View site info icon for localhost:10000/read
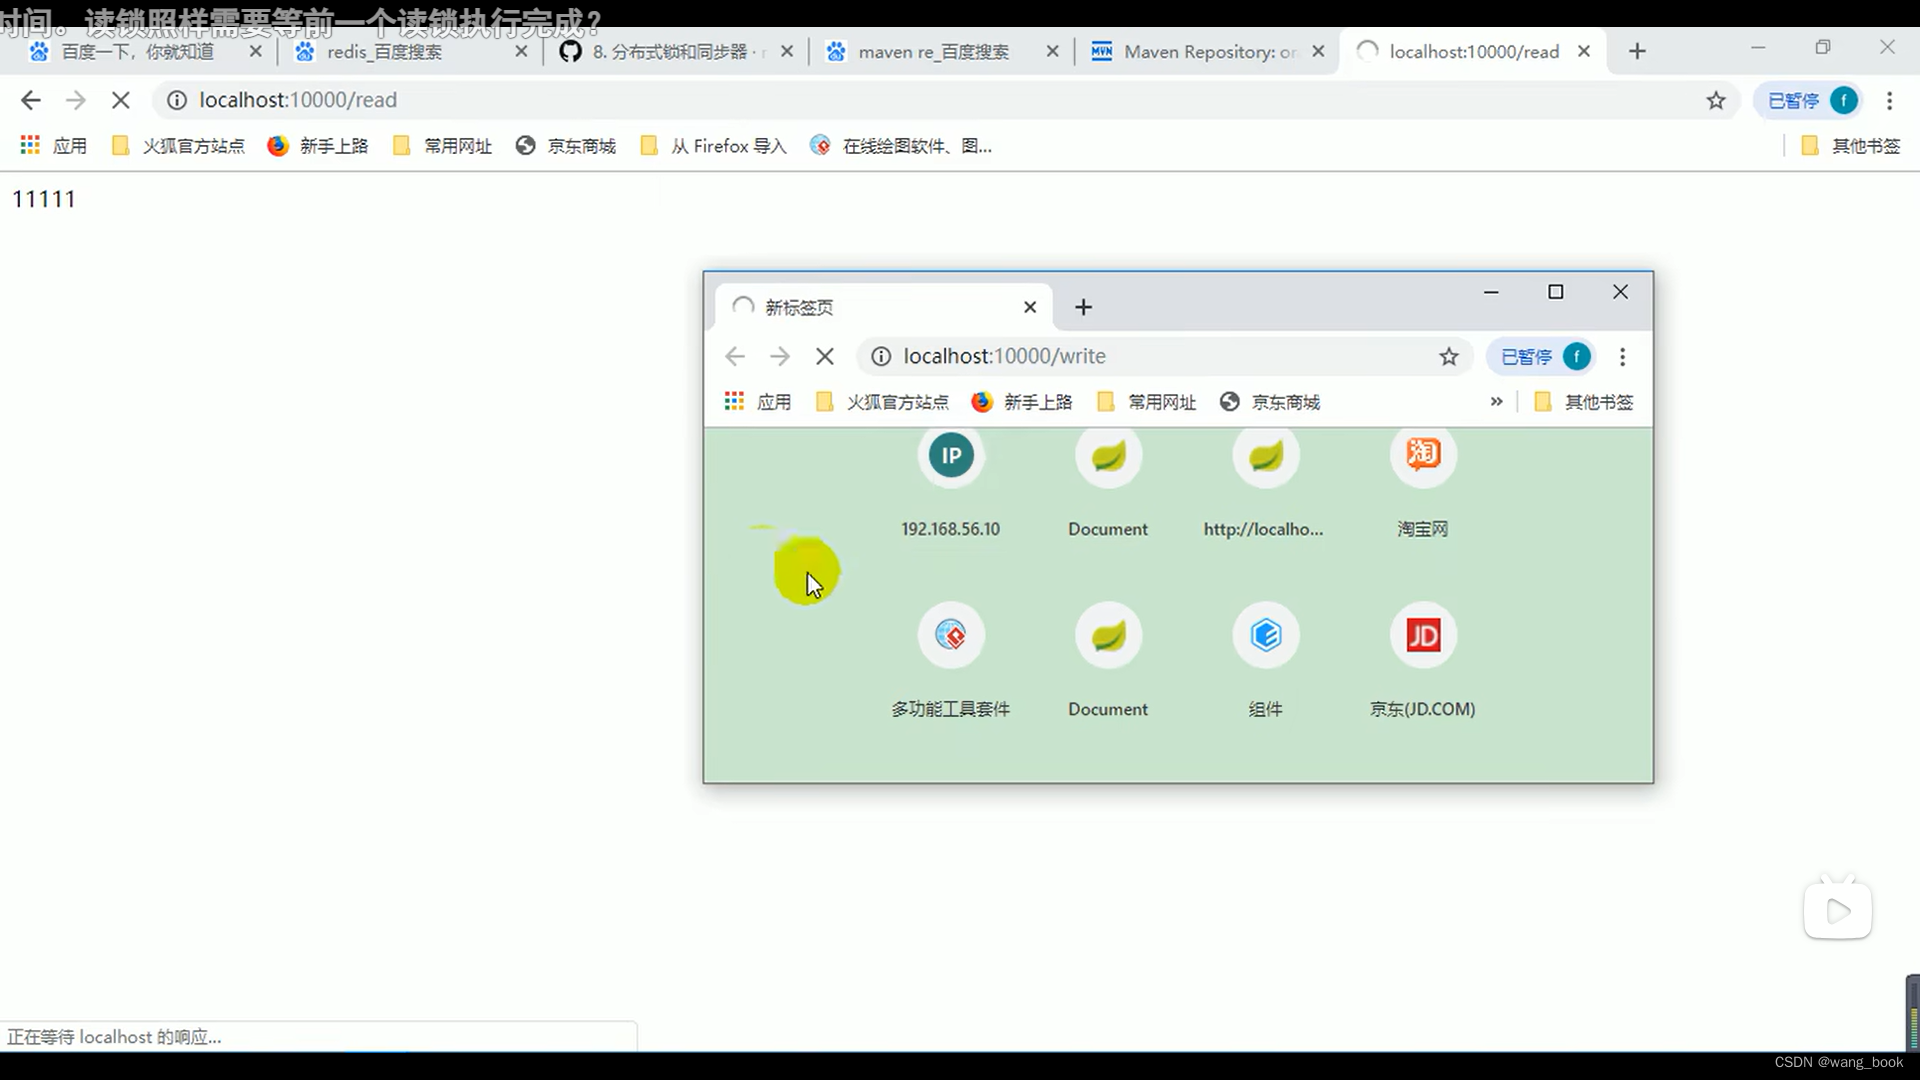 [x=177, y=100]
